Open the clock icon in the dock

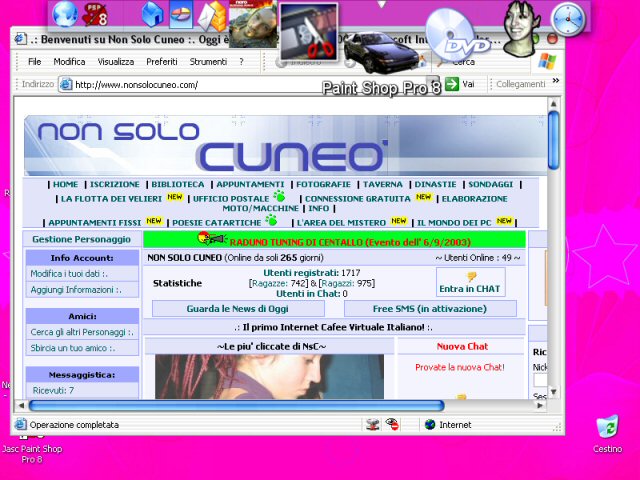pos(568,17)
